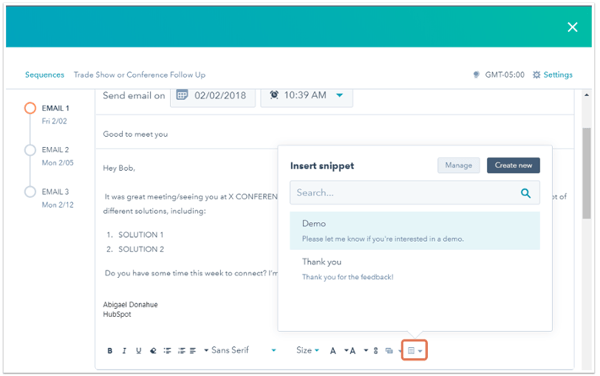The height and width of the screenshot is (376, 600).
Task: Click the vertical scrollbar thumb
Action: coord(587,173)
